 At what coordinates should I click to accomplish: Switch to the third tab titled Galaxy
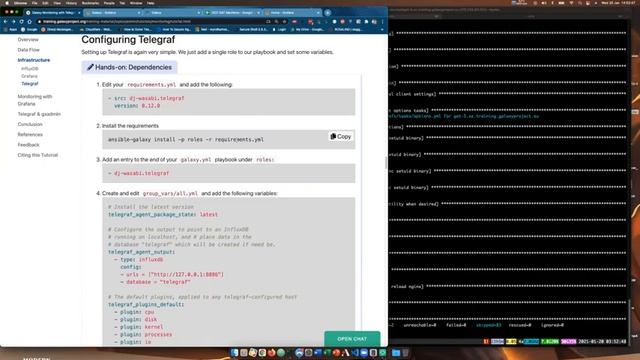point(172,13)
